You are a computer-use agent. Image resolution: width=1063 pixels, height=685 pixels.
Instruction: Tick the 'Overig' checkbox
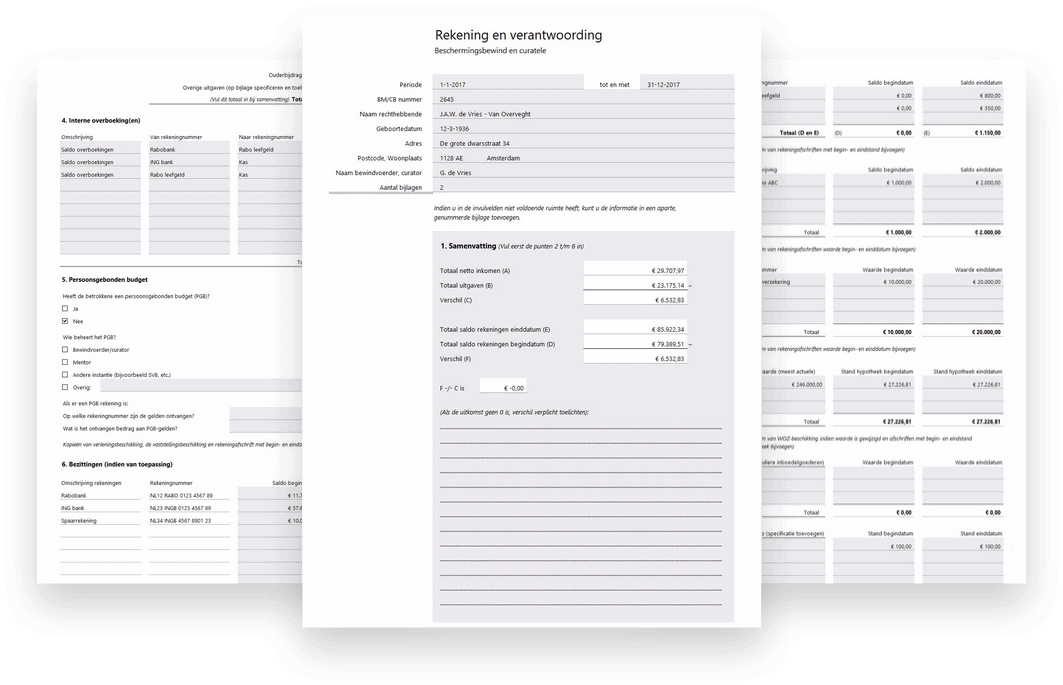point(65,387)
